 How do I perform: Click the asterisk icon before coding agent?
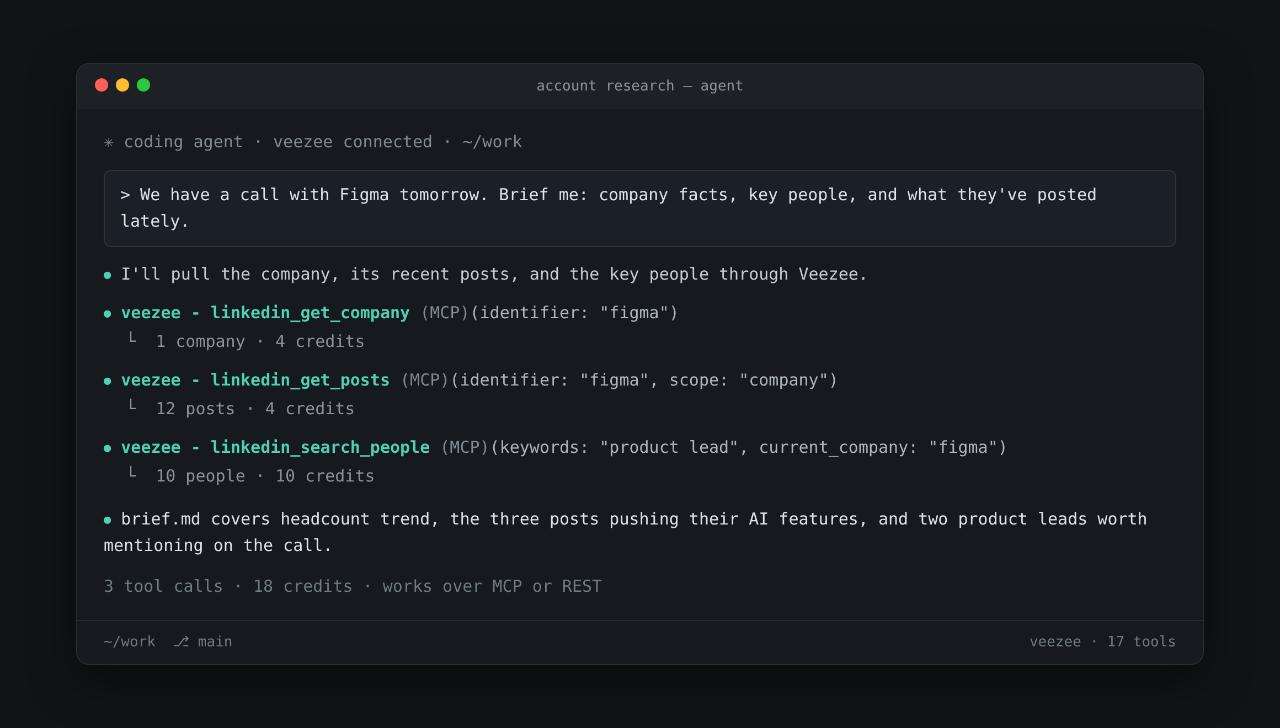[109, 142]
